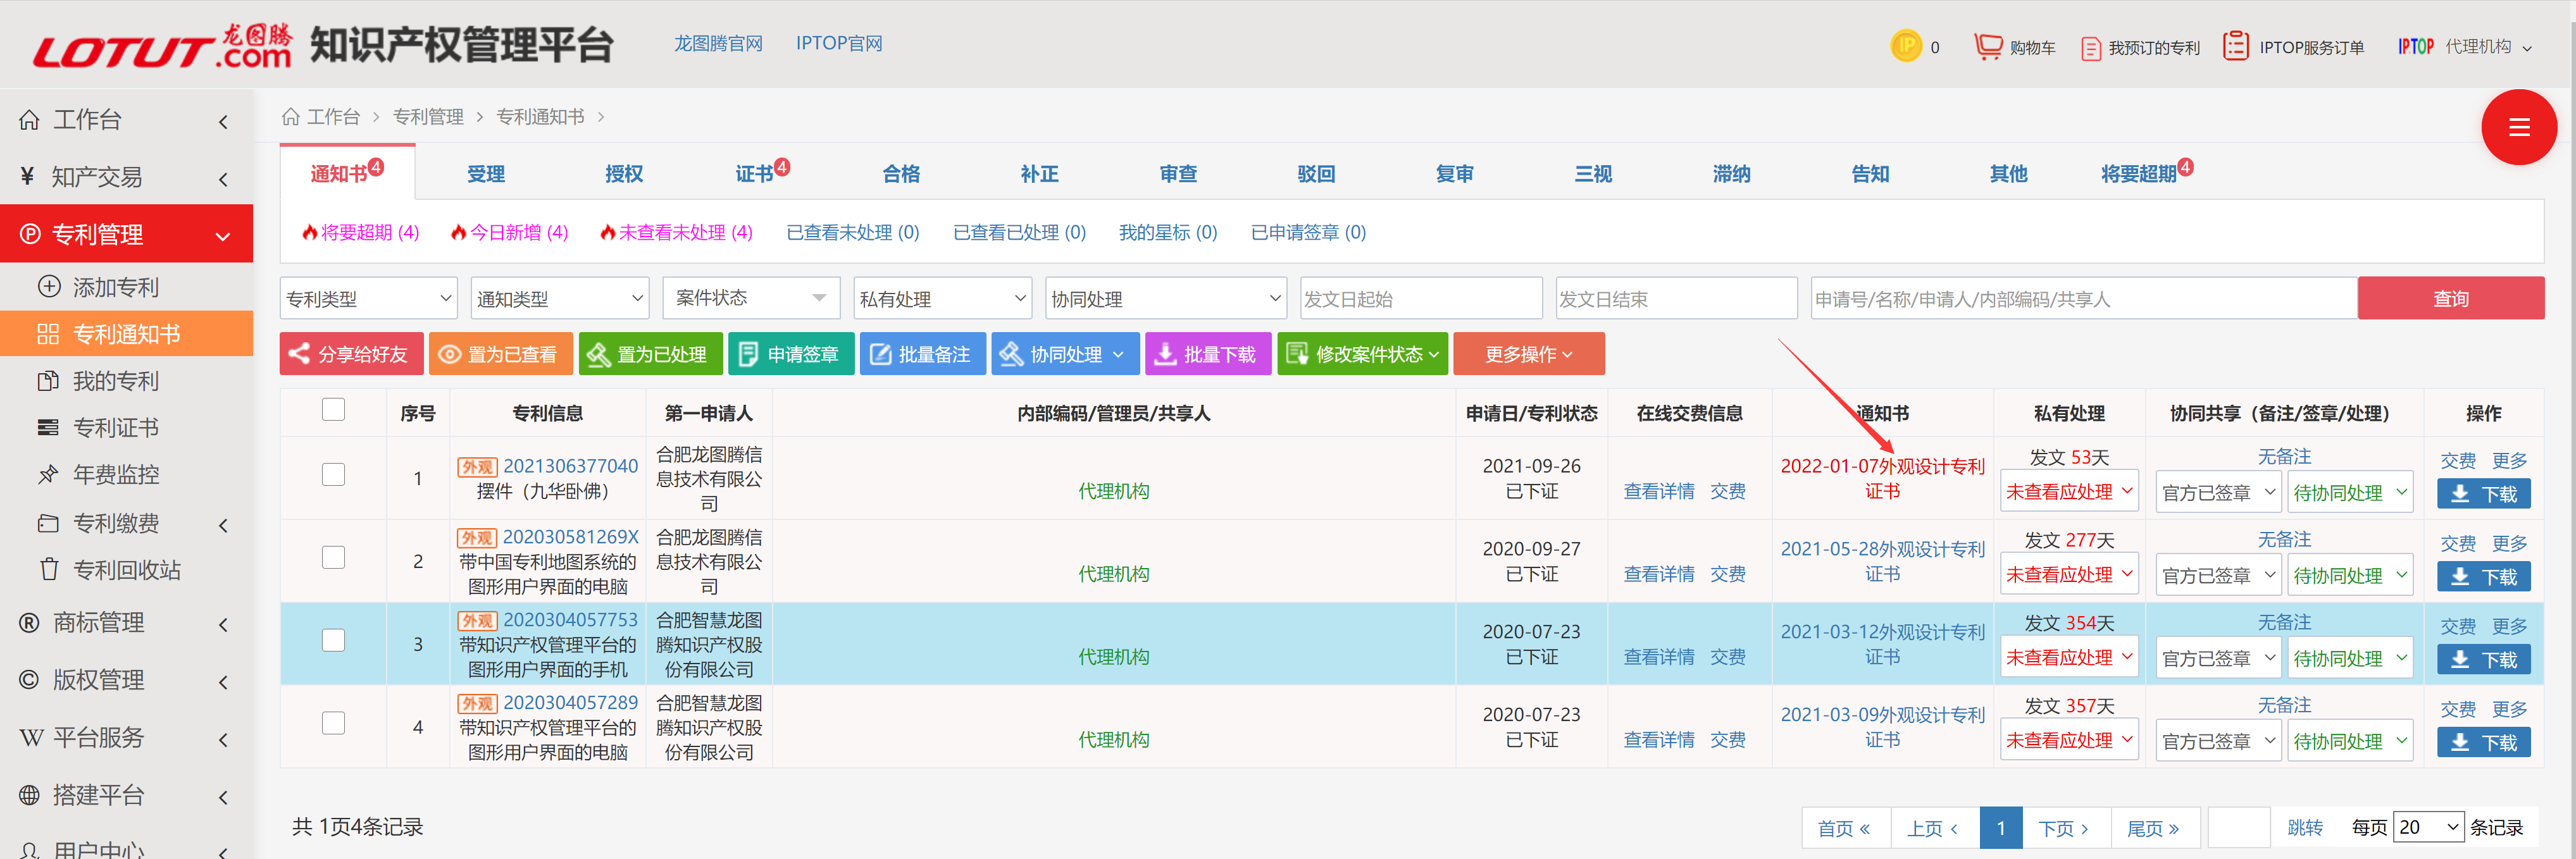This screenshot has width=2576, height=859.
Task: Open patent number 2021306377040 link
Action: [570, 466]
